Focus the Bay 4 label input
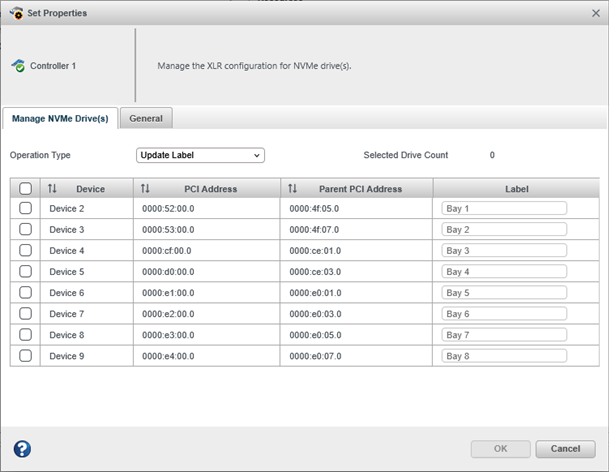Viewport: 609px width, 472px height. tap(504, 271)
